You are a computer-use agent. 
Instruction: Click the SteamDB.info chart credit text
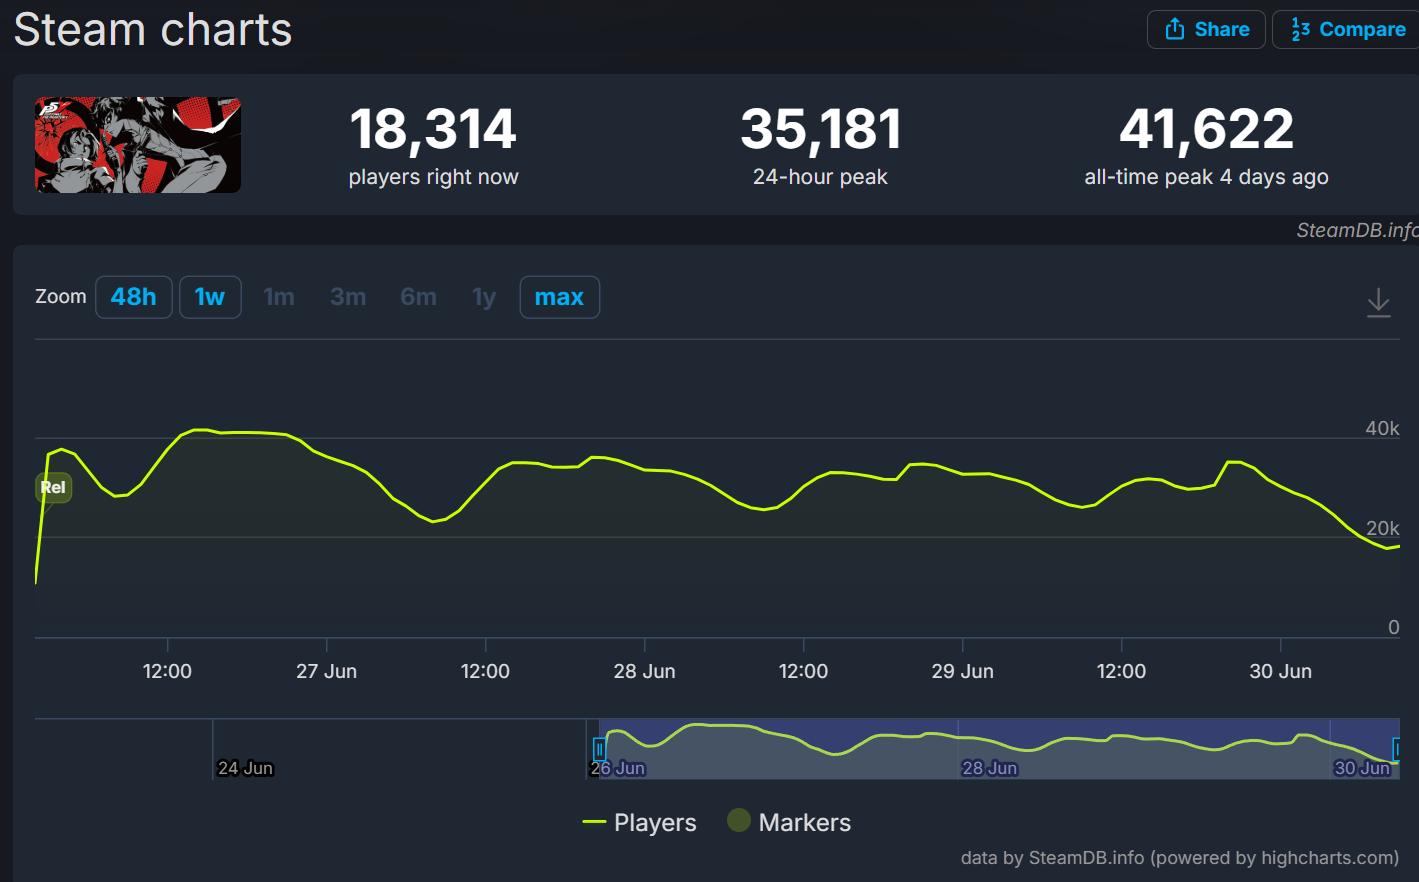pos(1357,230)
